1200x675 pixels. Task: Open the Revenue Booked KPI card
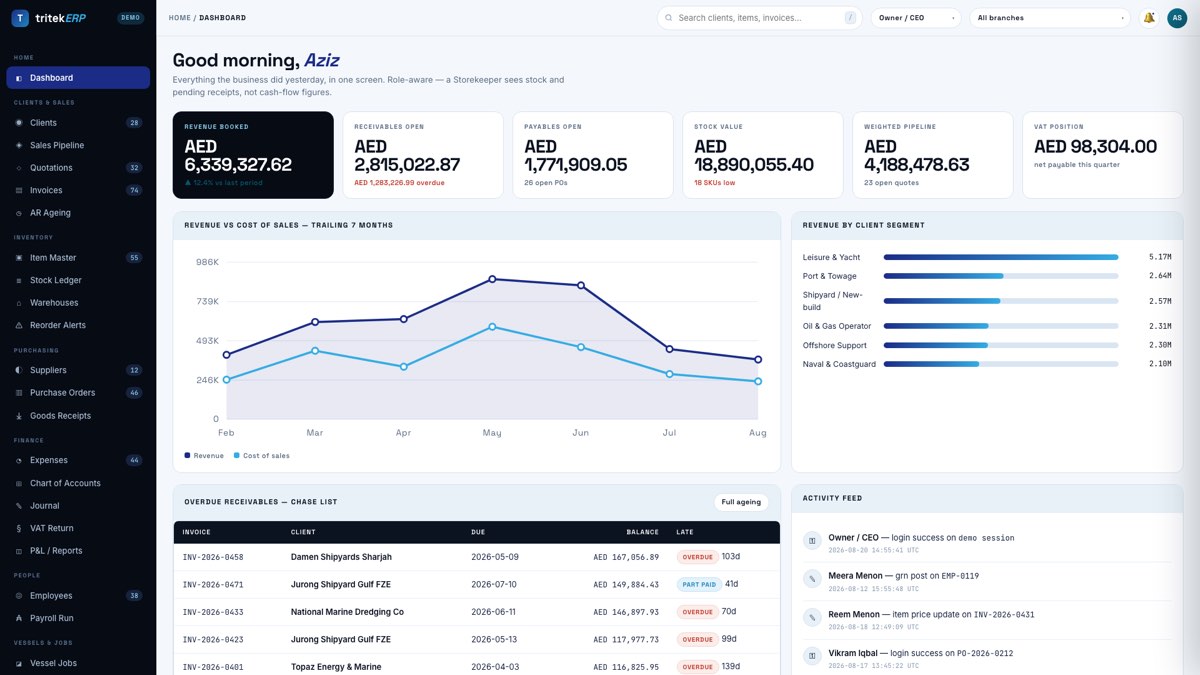253,155
